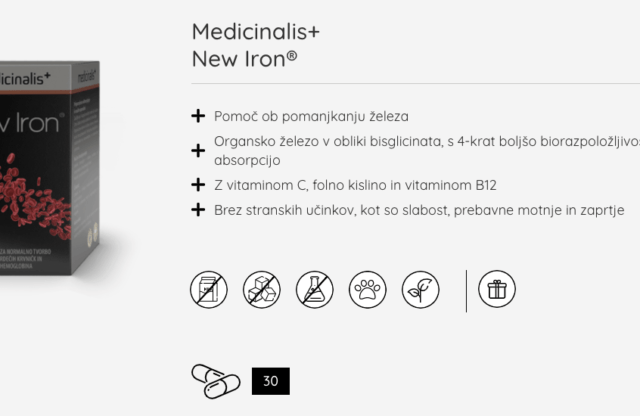Click the two capsules icon
The width and height of the screenshot is (640, 416).
click(216, 381)
